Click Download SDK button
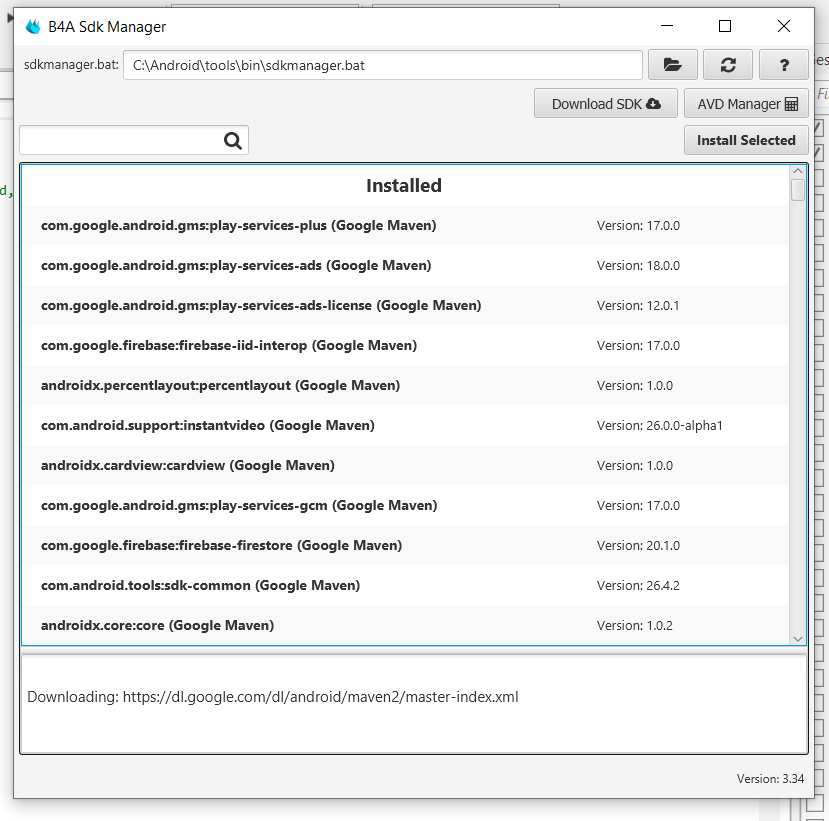829x821 pixels. 606,104
